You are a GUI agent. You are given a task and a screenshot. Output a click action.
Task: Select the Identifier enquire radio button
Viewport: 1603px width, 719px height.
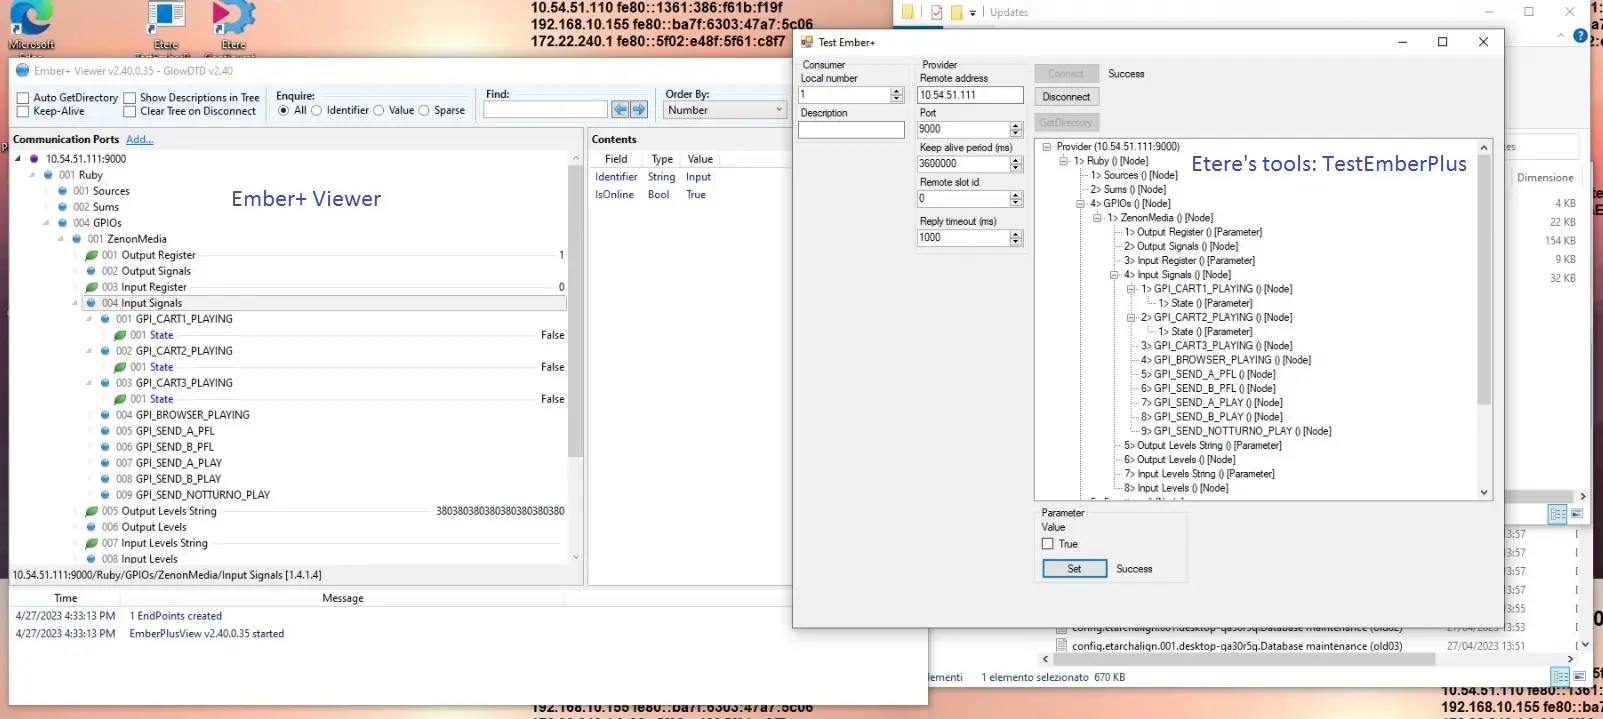(317, 111)
